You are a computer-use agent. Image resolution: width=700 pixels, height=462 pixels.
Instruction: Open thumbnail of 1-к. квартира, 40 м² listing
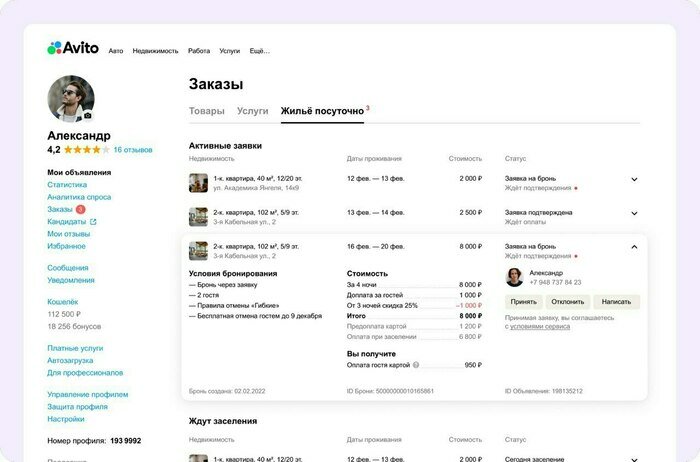pyautogui.click(x=198, y=183)
